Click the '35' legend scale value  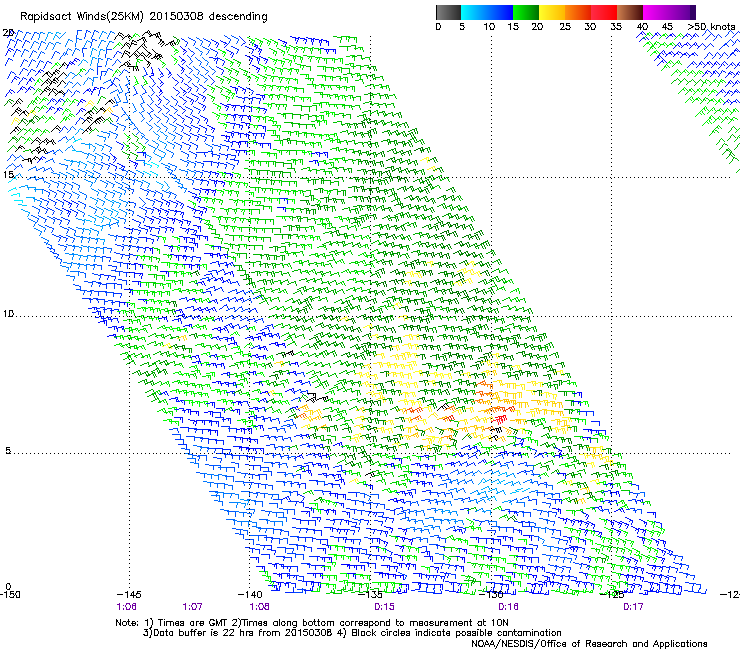pyautogui.click(x=616, y=27)
